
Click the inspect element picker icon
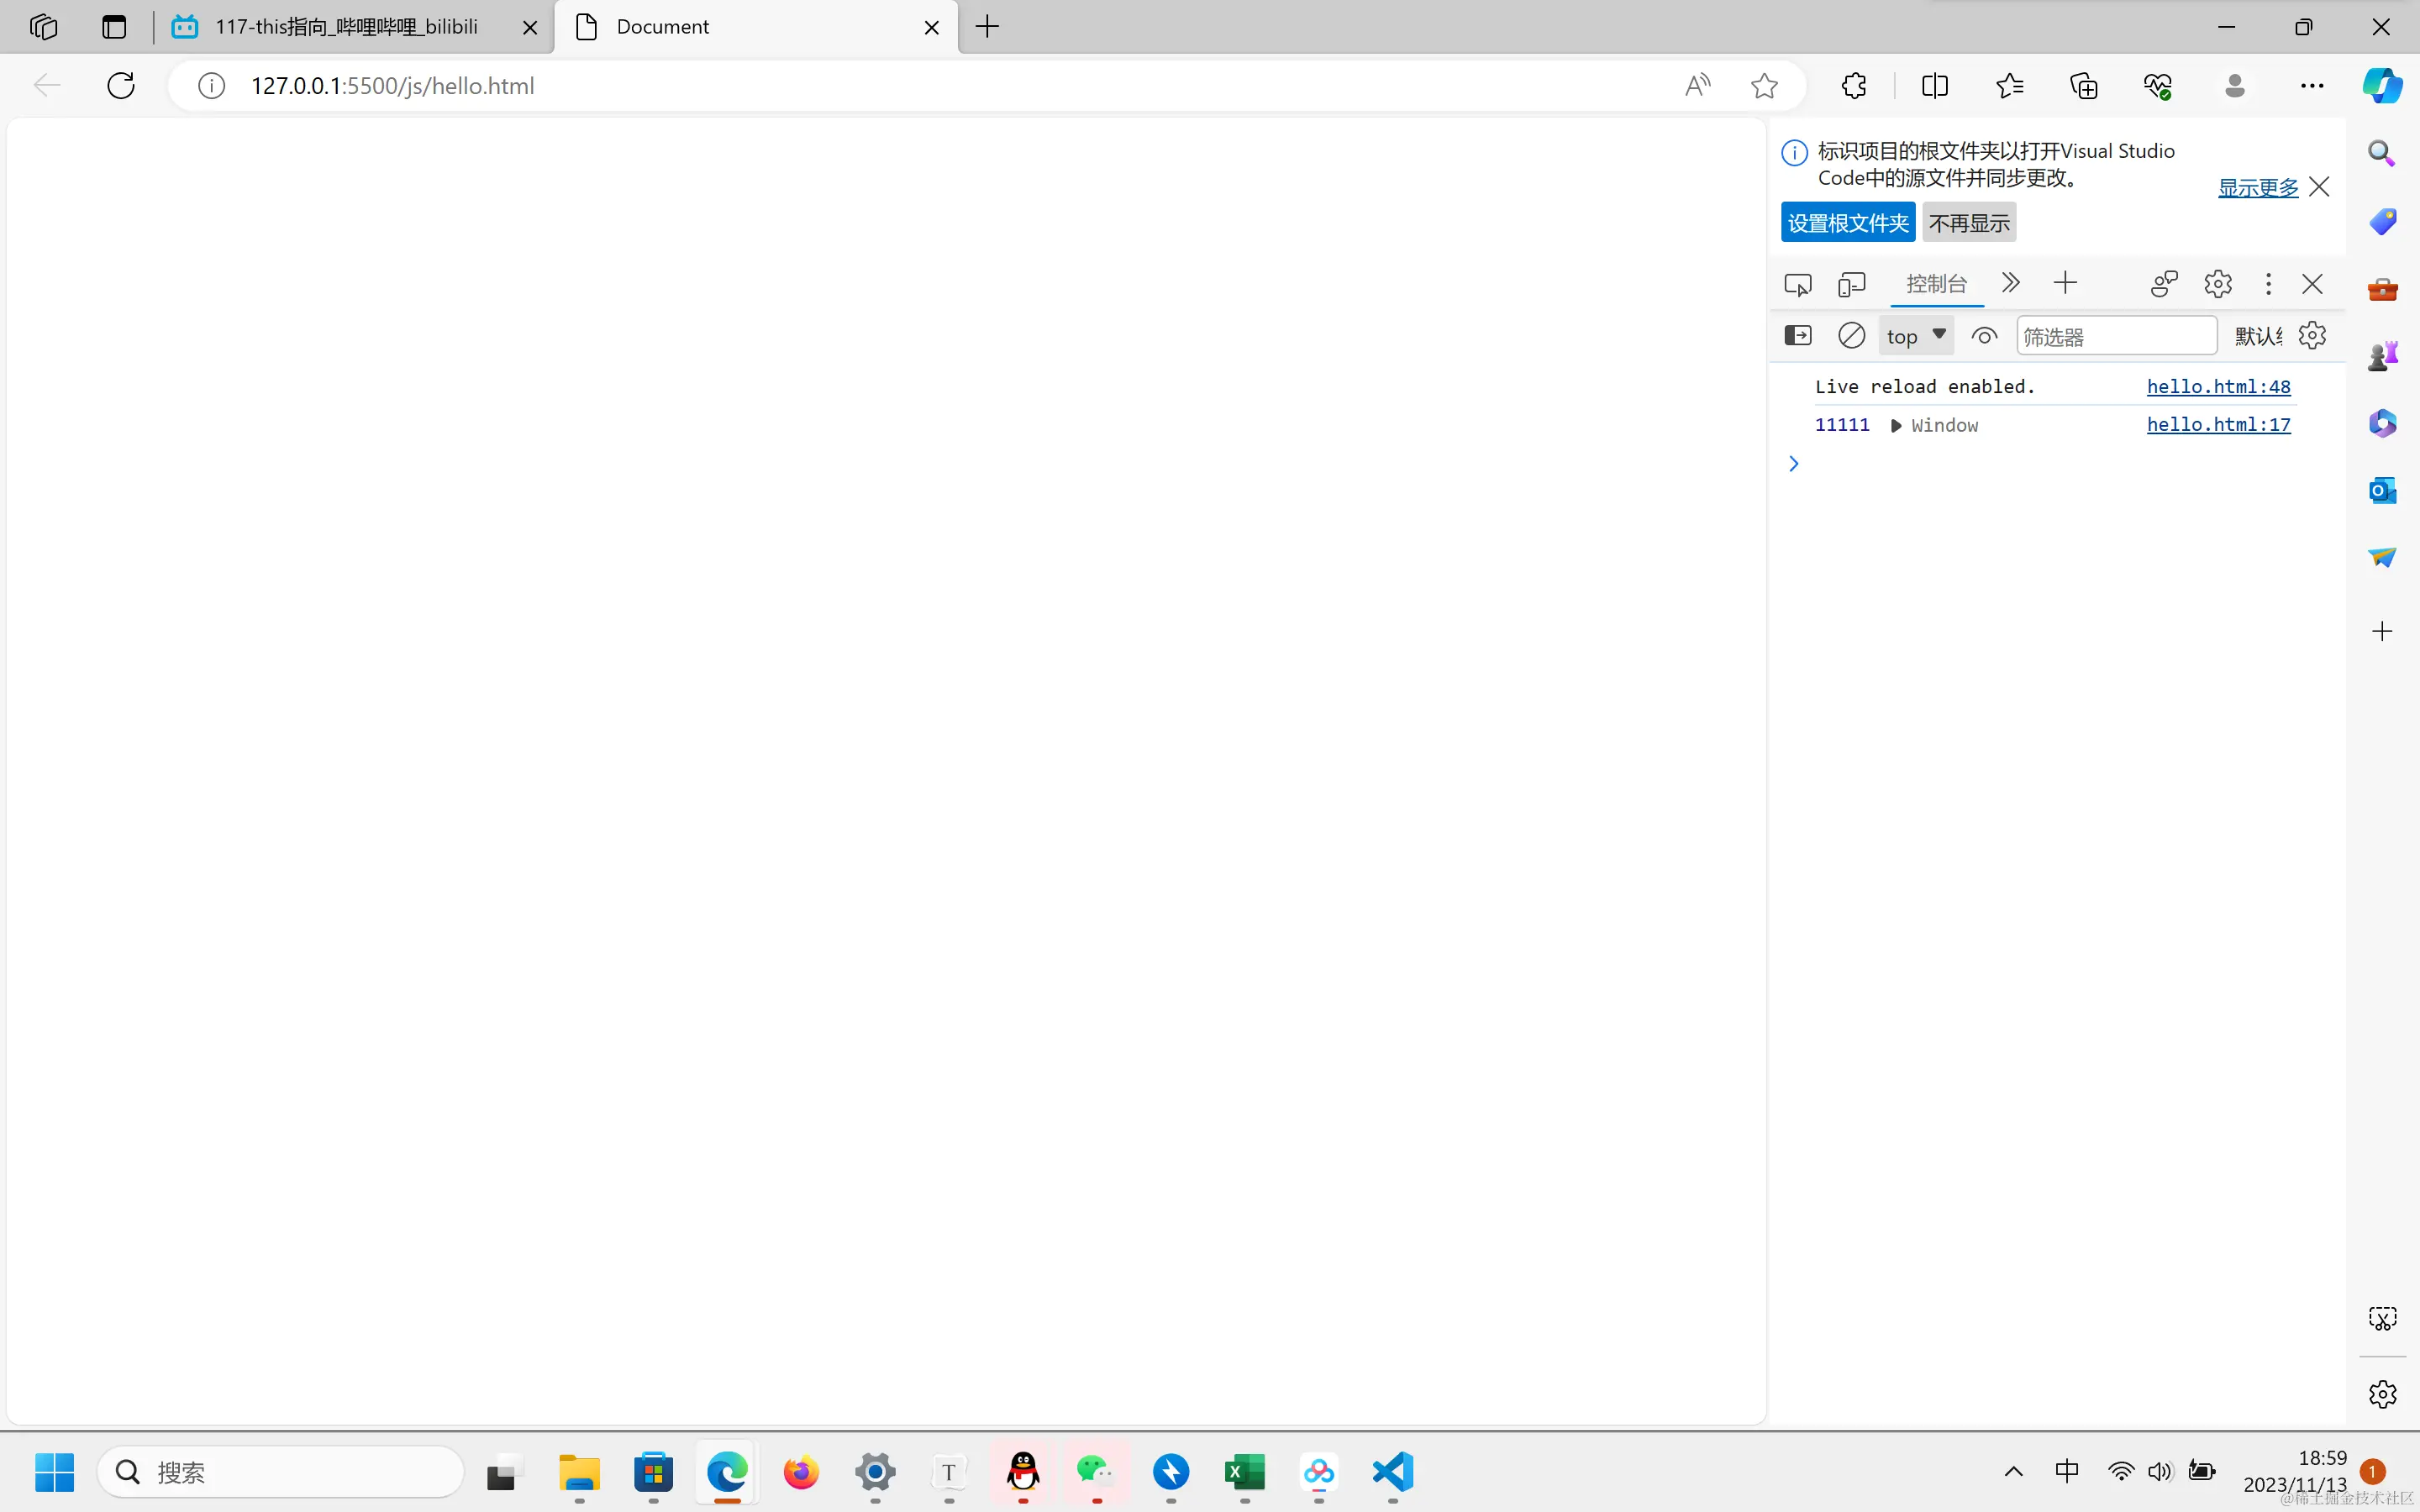tap(1797, 284)
